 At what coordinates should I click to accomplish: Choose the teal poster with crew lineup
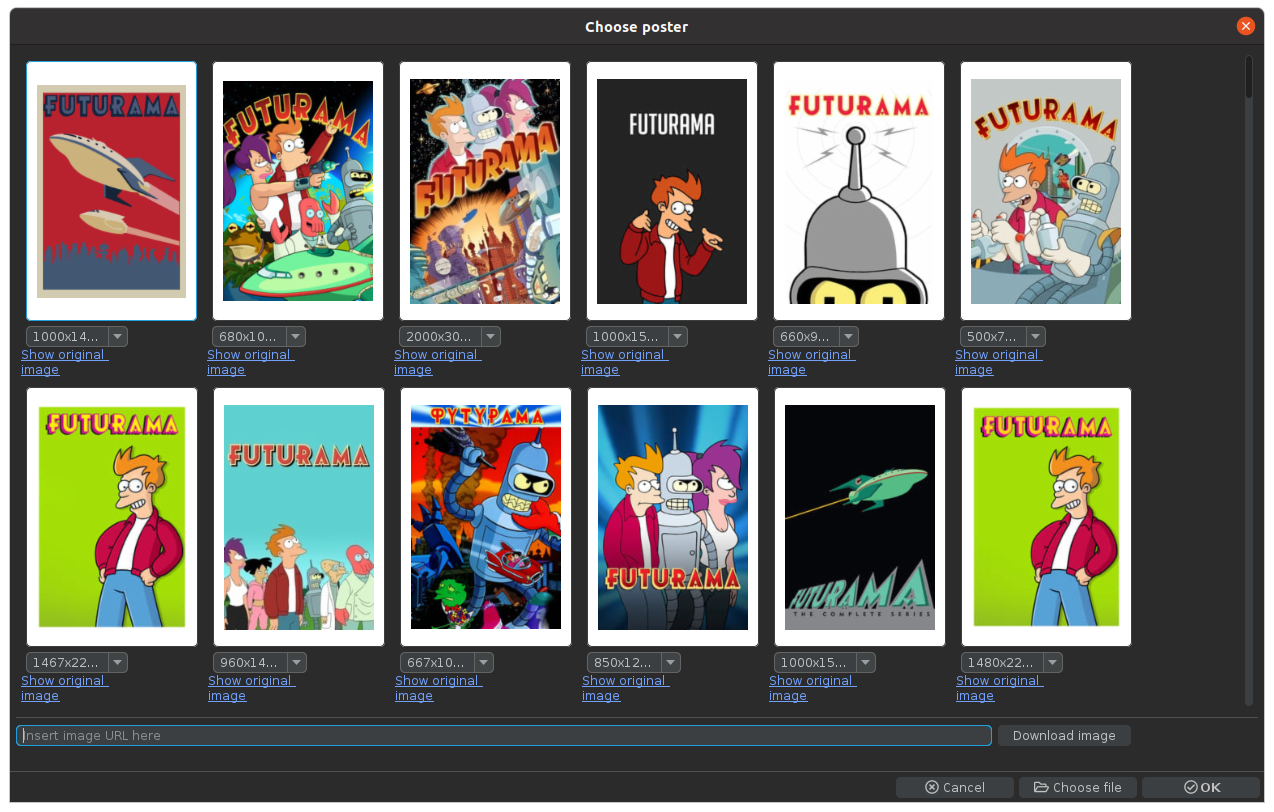(298, 517)
